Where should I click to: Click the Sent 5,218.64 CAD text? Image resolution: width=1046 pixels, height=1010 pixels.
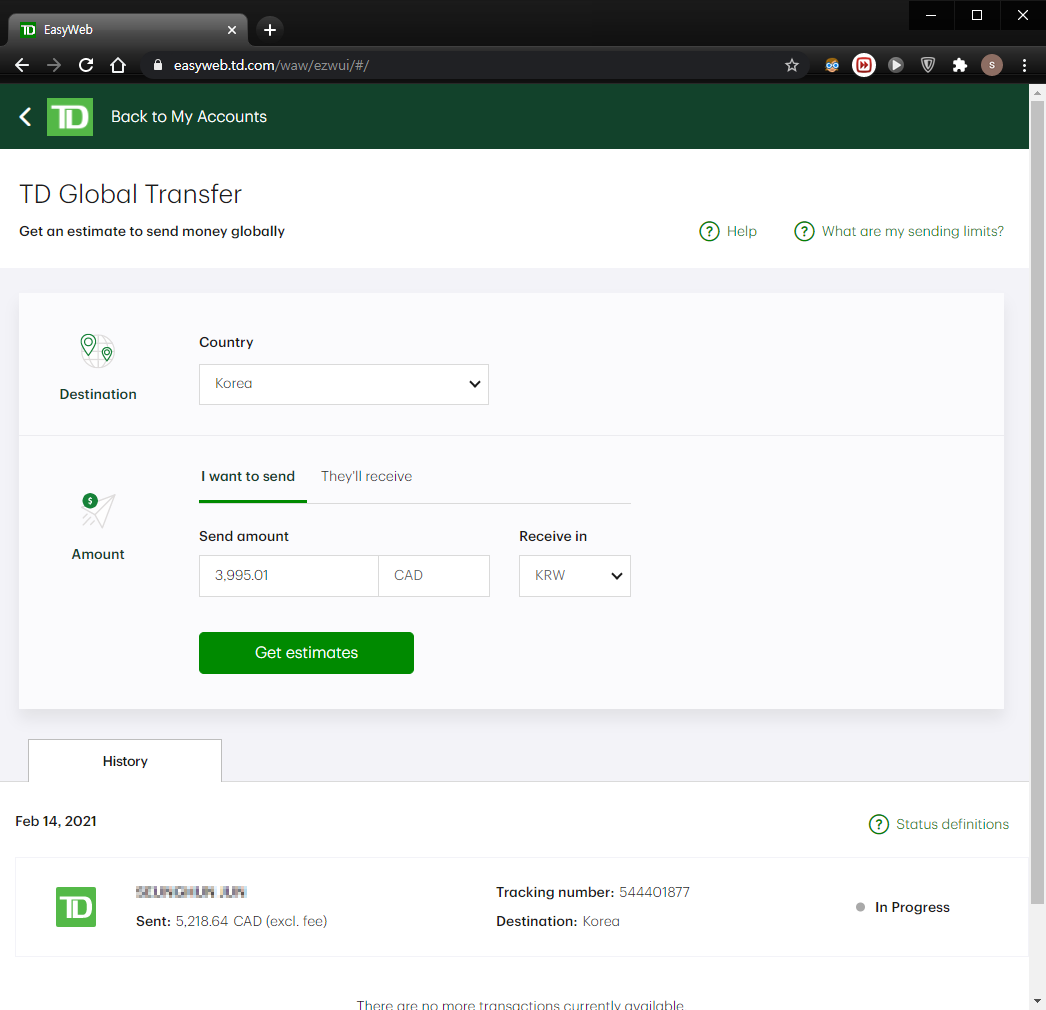click(231, 921)
